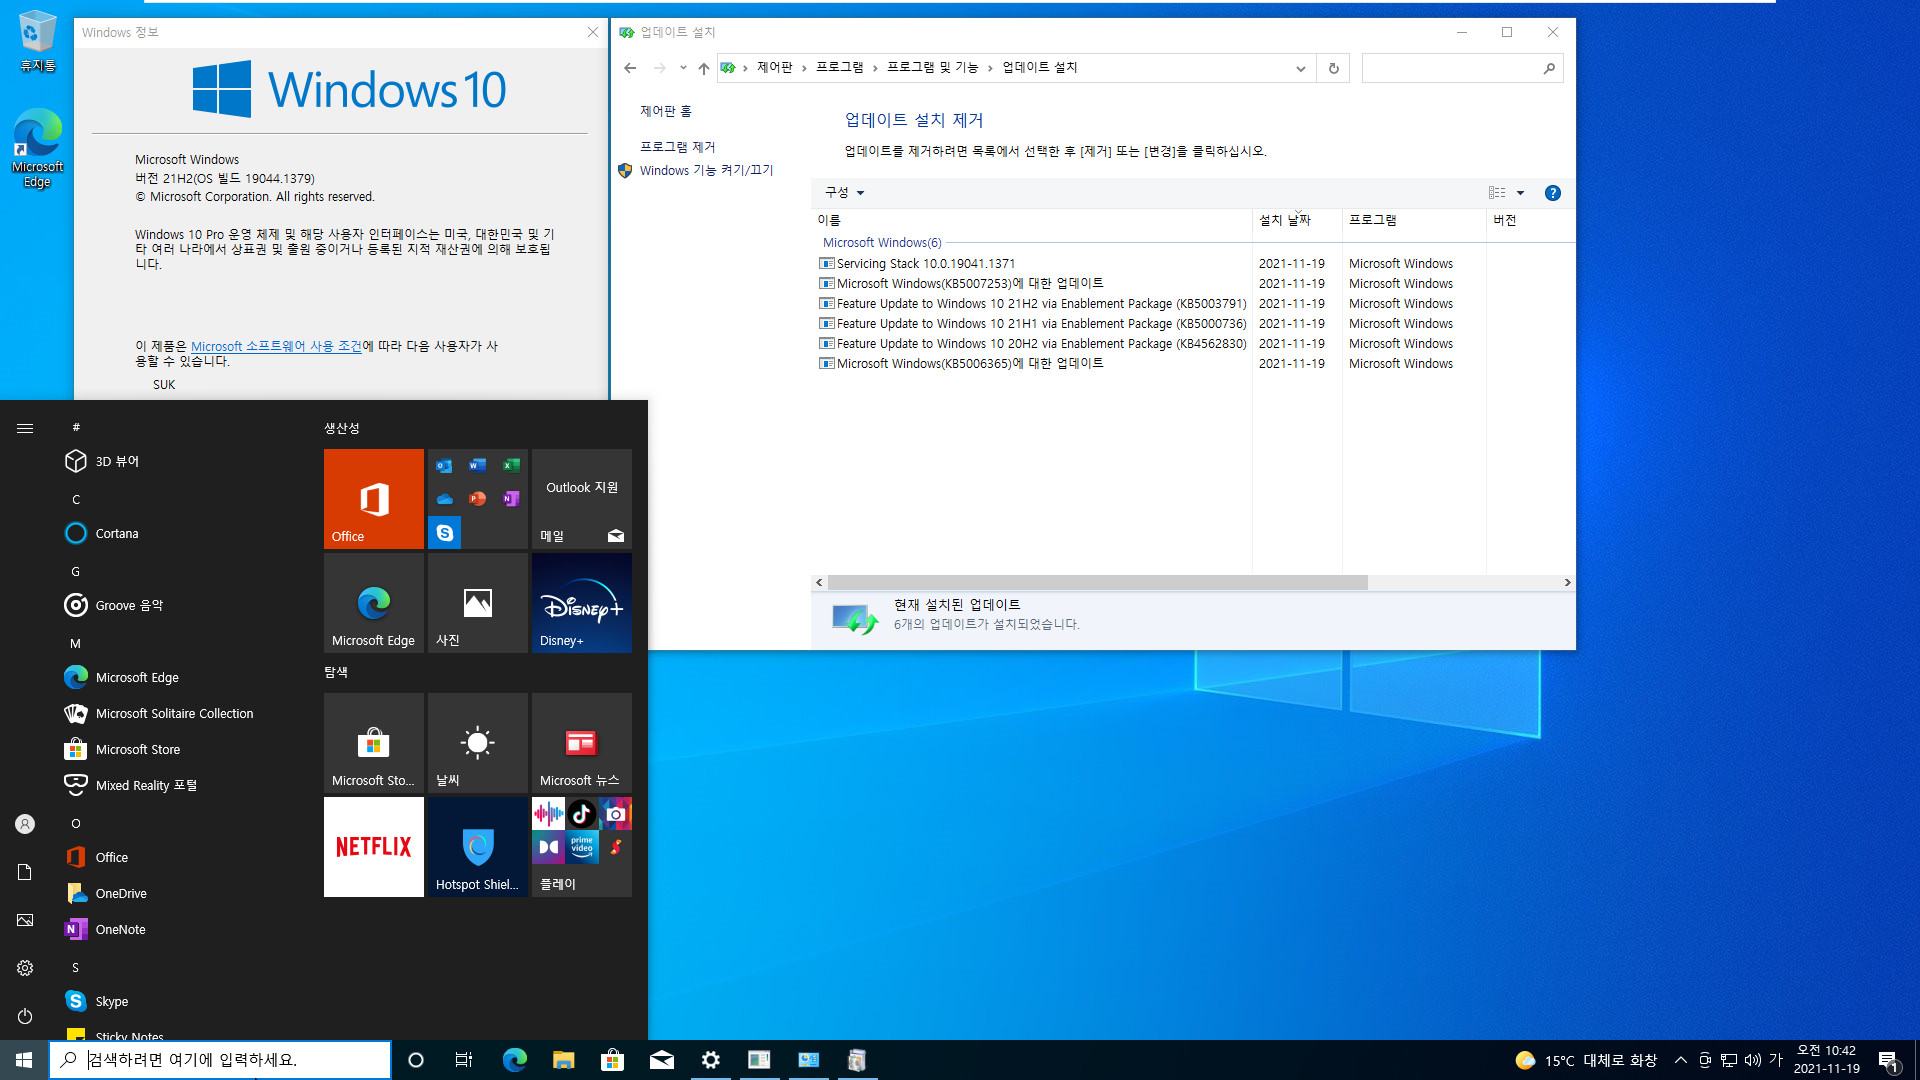
Task: Open the Office tile in Start menu
Action: point(373,498)
